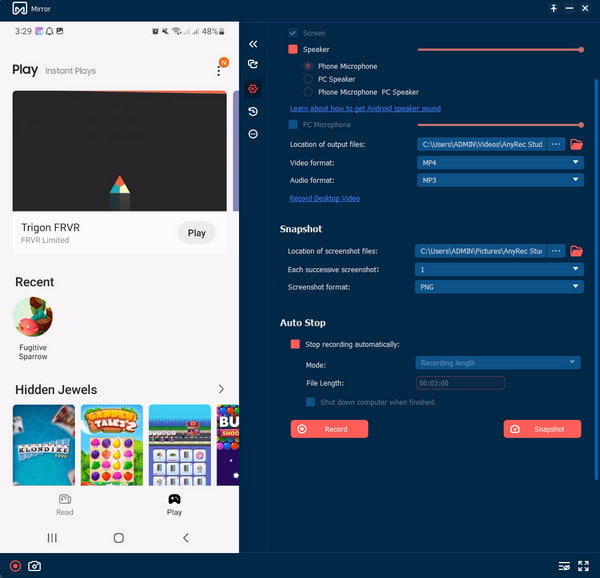Click the screenshot files location path field
Image resolution: width=600 pixels, height=578 pixels.
481,251
